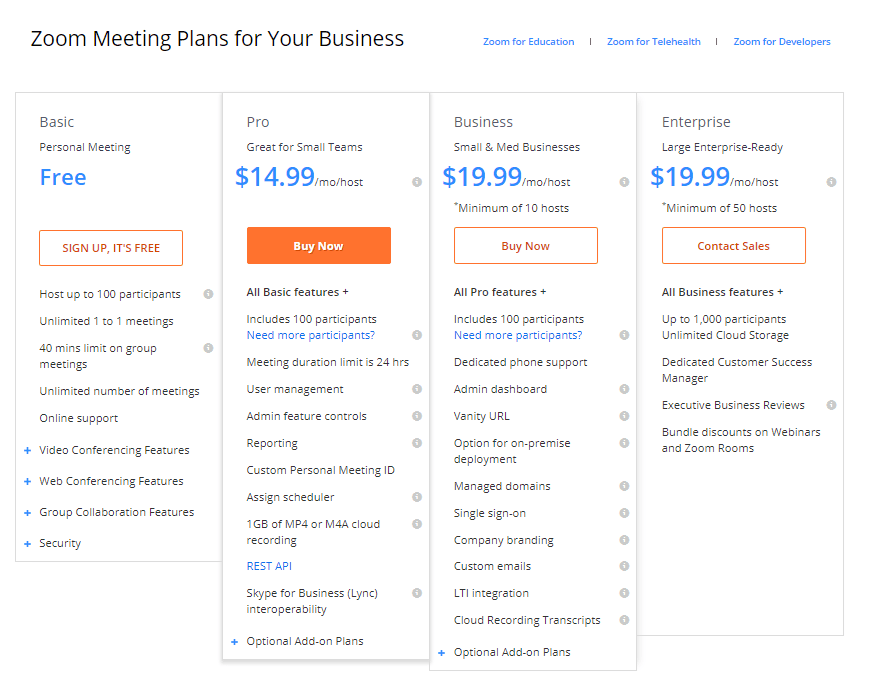
Task: Click Minimum of 50 hosts note
Action: (720, 208)
